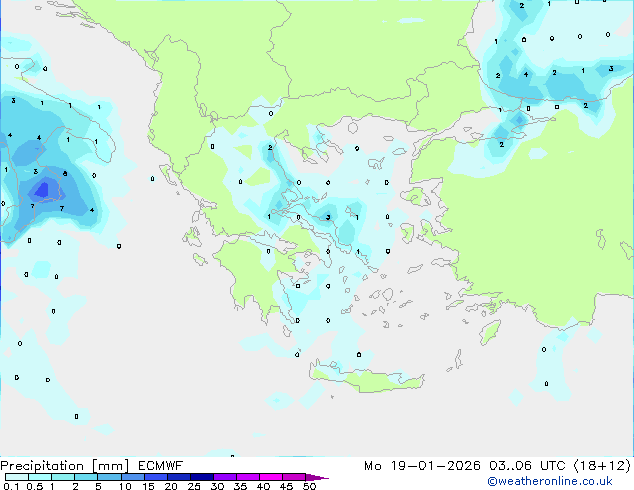Click the '40' legend scale label

click(x=263, y=486)
